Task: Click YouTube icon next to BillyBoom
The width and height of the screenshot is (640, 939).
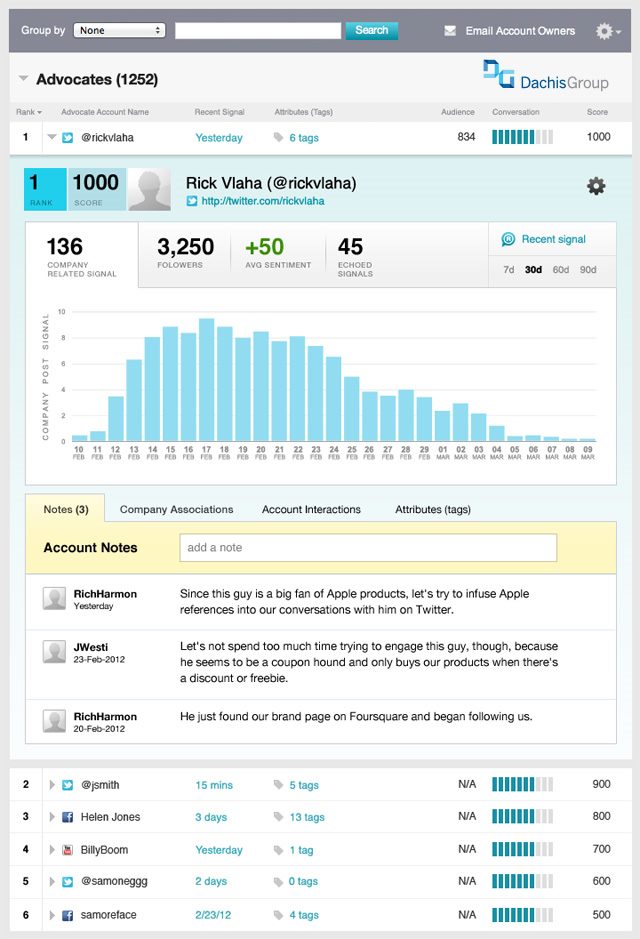Action: pos(68,850)
